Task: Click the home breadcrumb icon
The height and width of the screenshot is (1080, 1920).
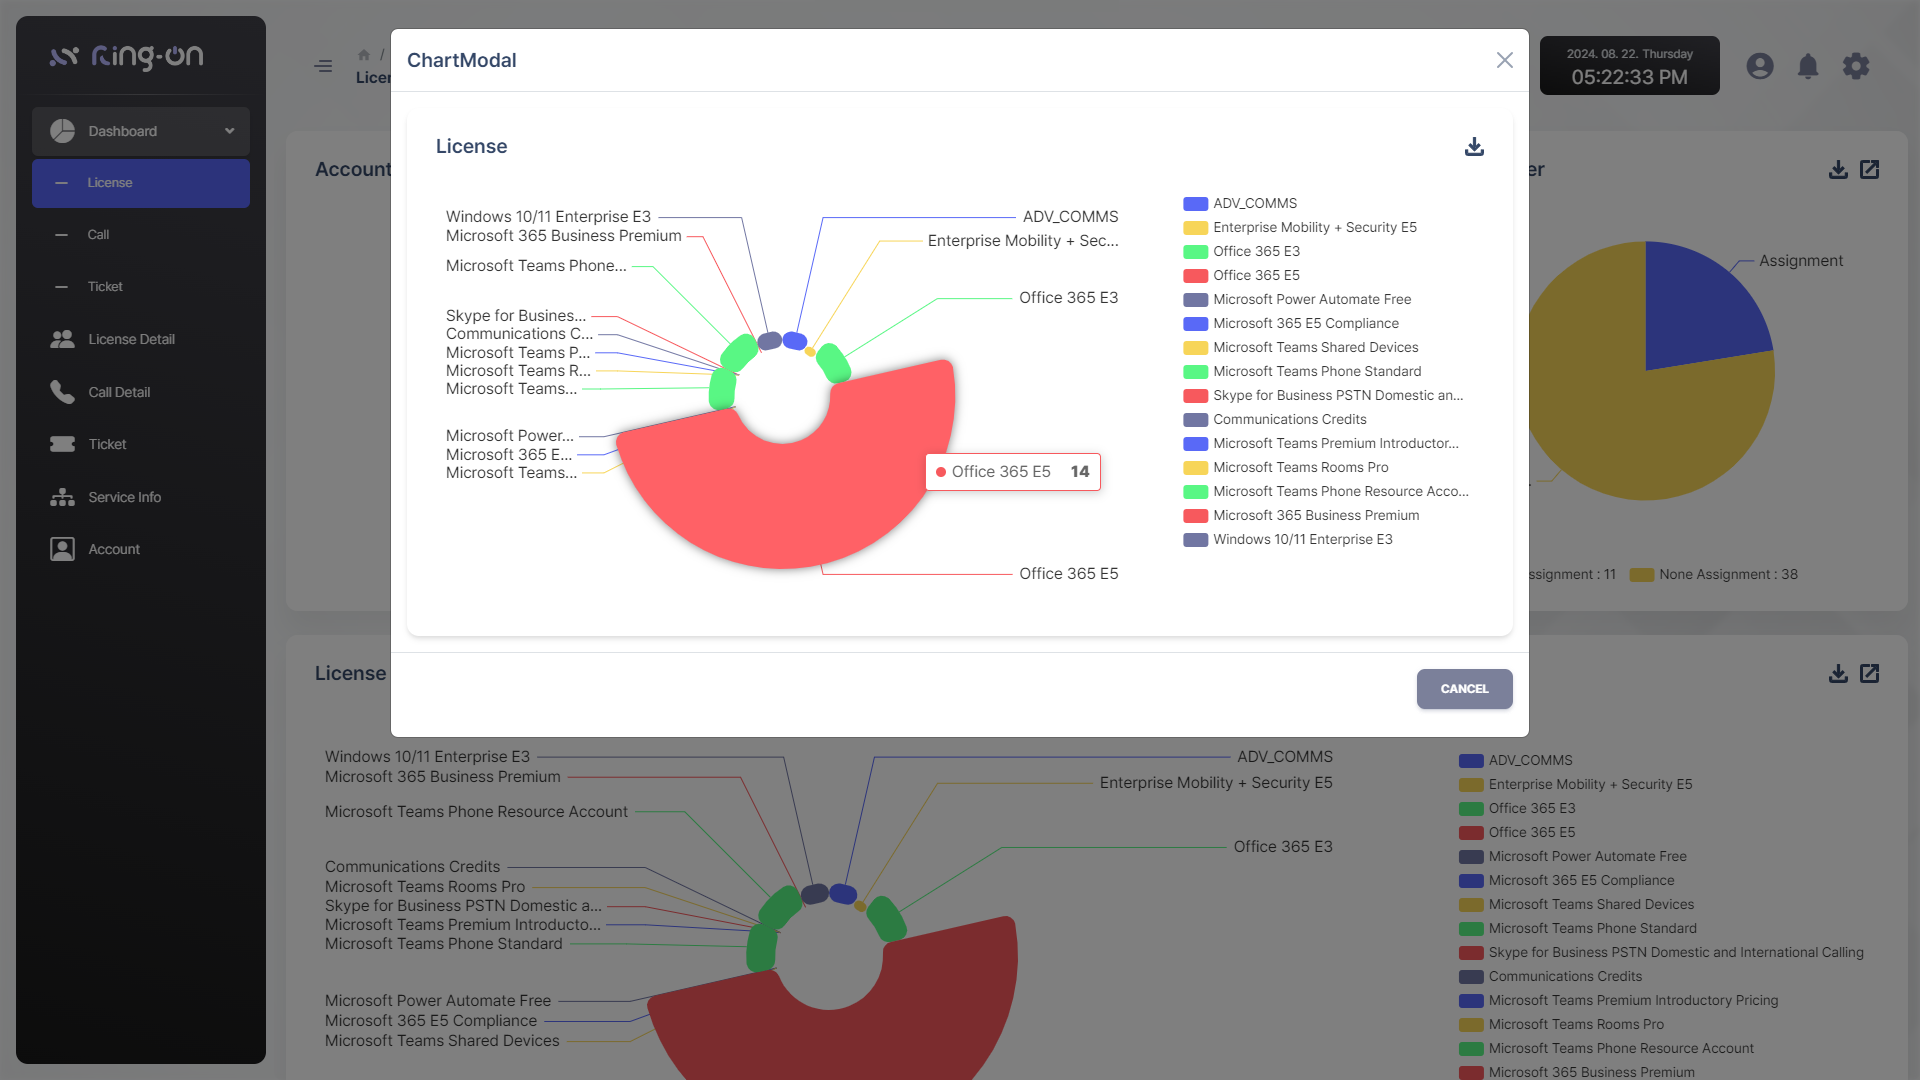Action: click(x=364, y=55)
